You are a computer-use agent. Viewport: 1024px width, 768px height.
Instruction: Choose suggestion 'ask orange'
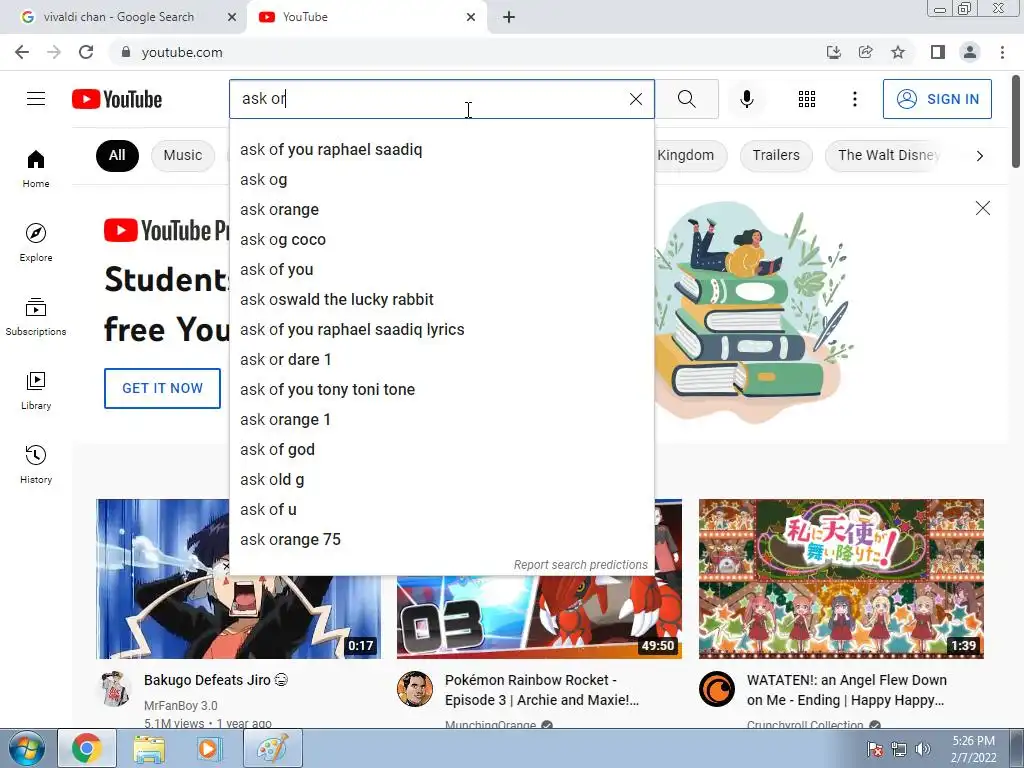tap(441, 210)
